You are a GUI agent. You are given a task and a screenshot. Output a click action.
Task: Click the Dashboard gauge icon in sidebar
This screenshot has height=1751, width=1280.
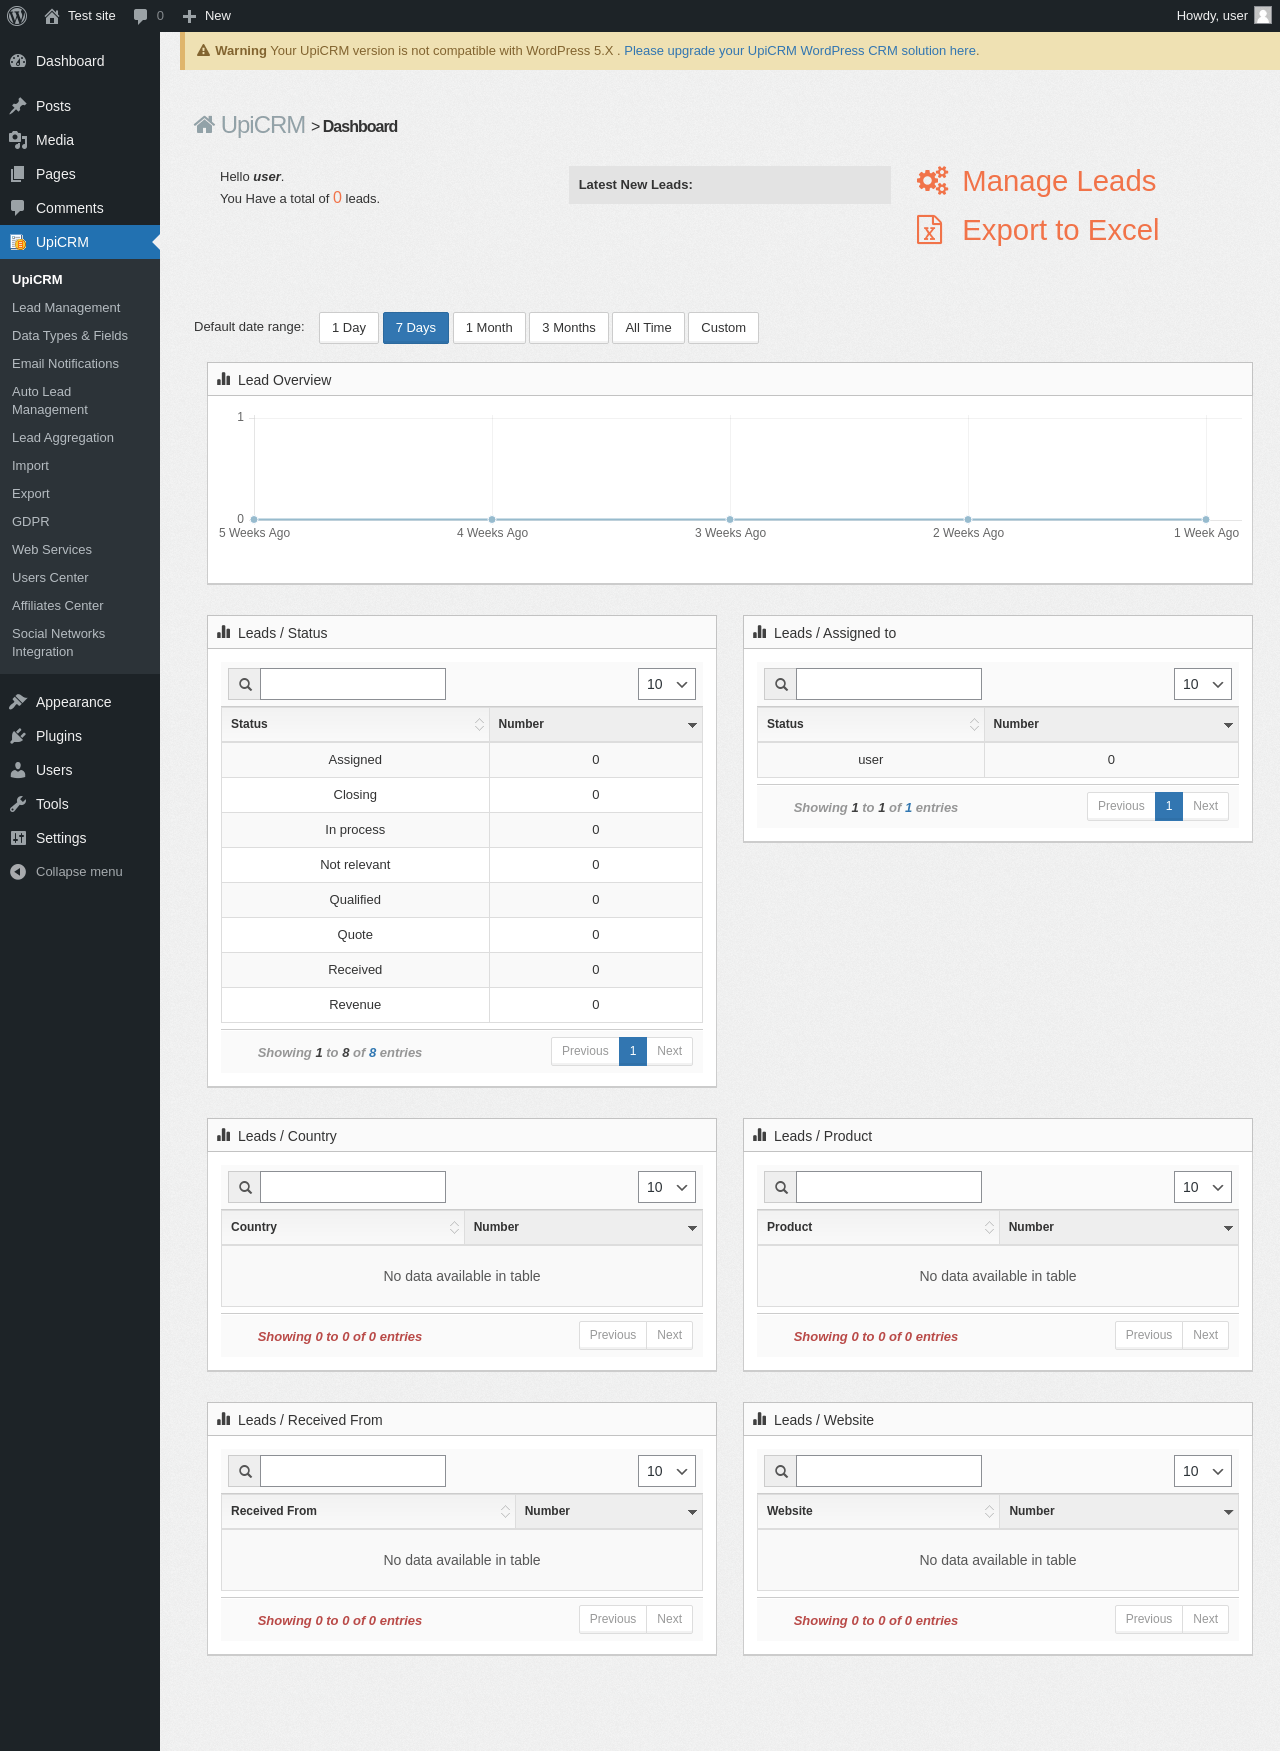click(x=18, y=61)
